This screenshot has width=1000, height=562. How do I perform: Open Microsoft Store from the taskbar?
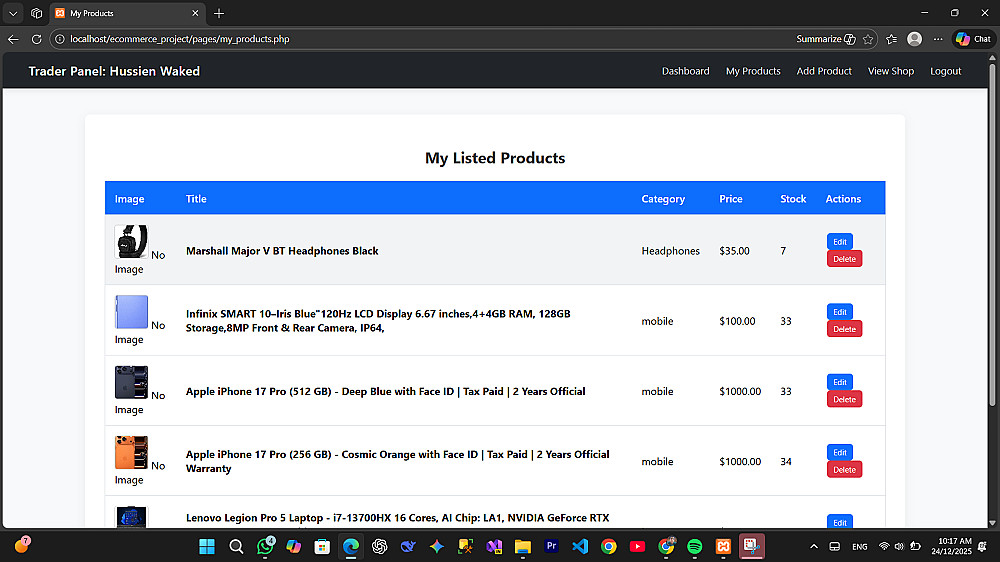pos(322,546)
